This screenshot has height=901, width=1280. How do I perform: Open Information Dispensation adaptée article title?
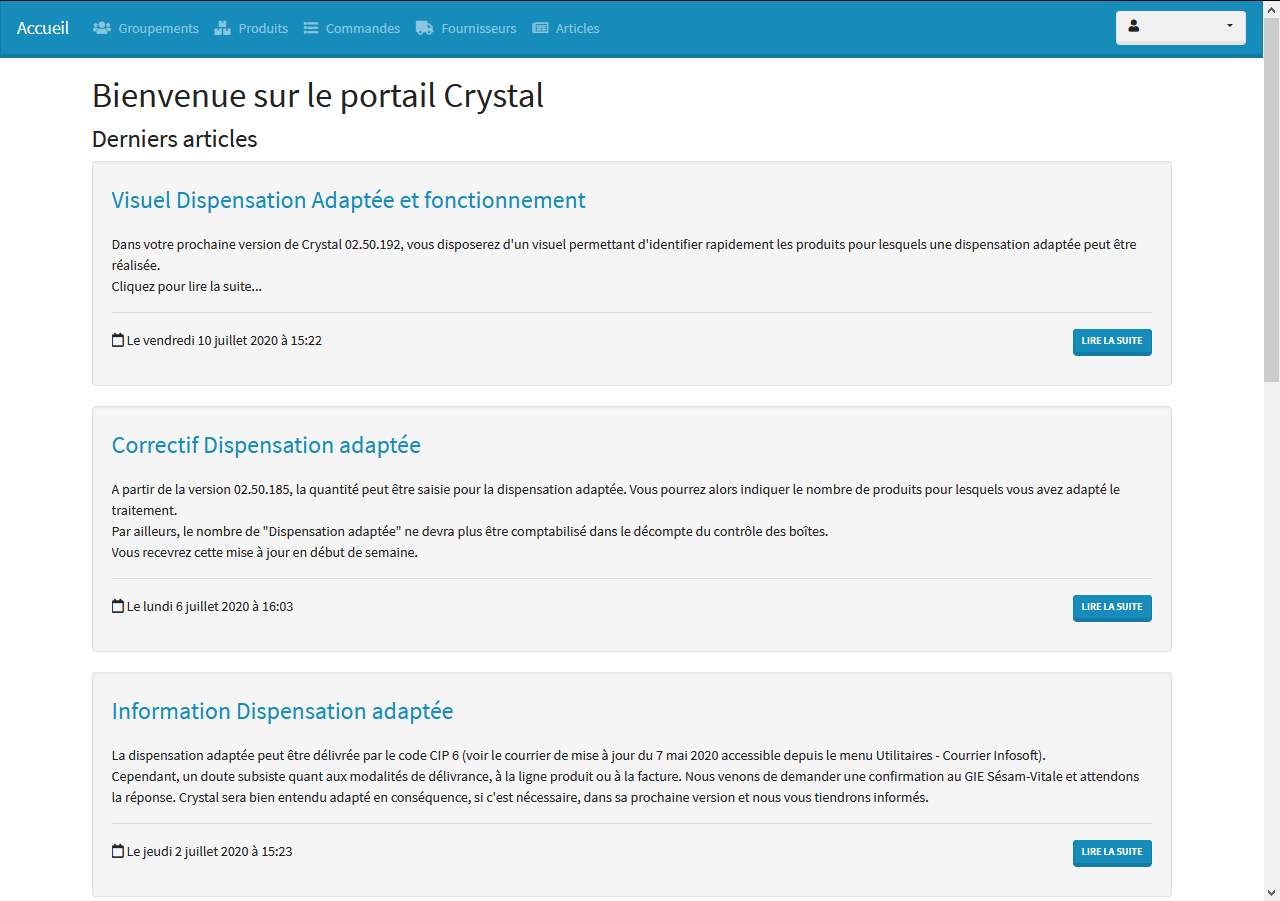(282, 711)
